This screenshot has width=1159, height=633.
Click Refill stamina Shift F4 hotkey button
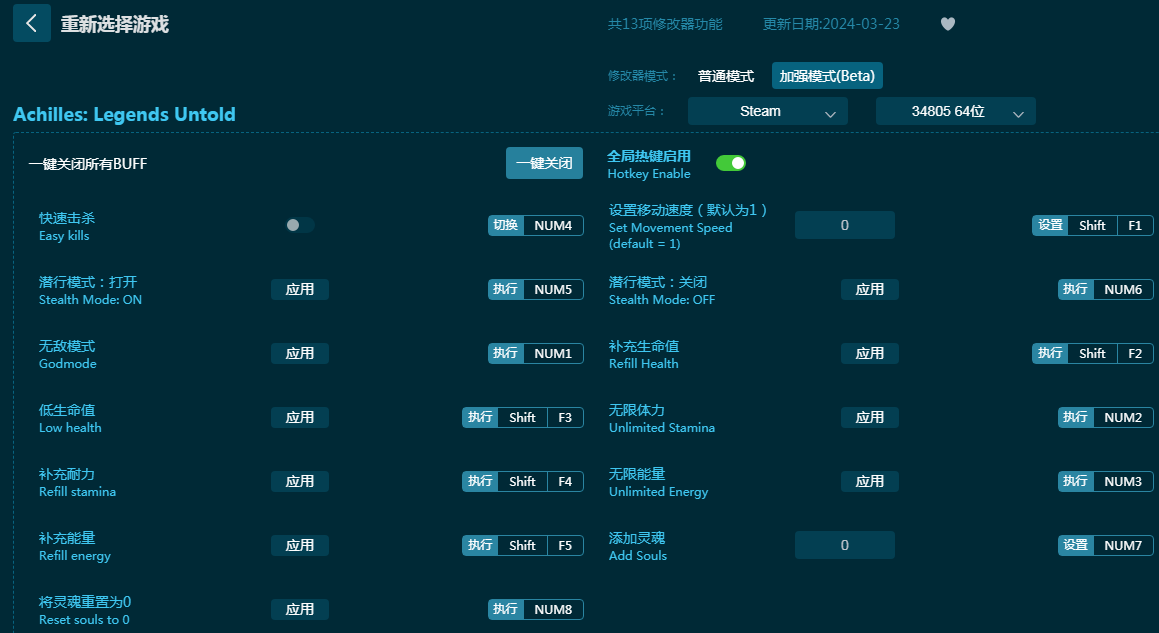[523, 481]
